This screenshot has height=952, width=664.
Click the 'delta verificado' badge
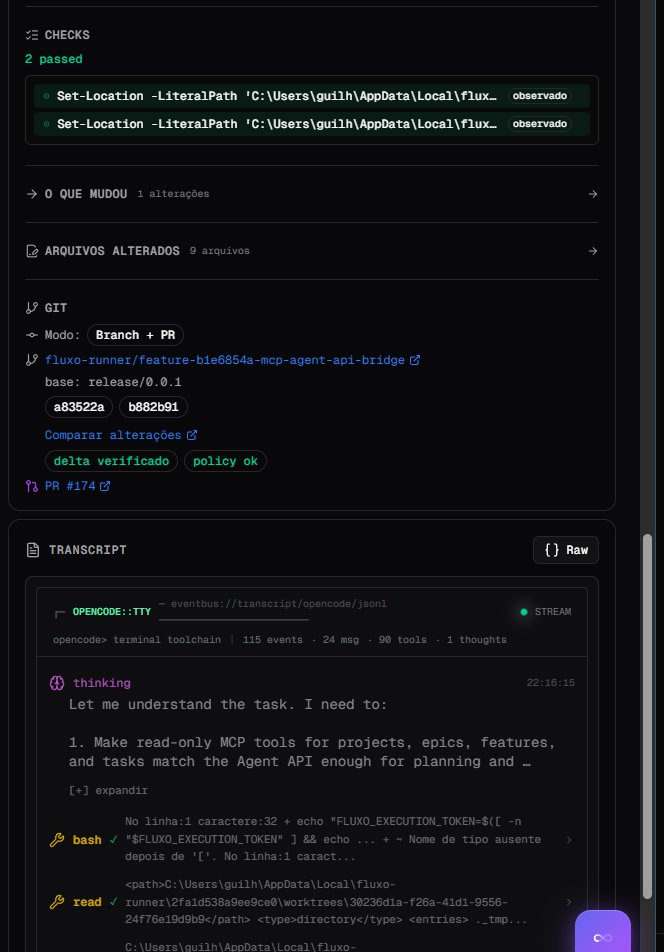(x=111, y=461)
